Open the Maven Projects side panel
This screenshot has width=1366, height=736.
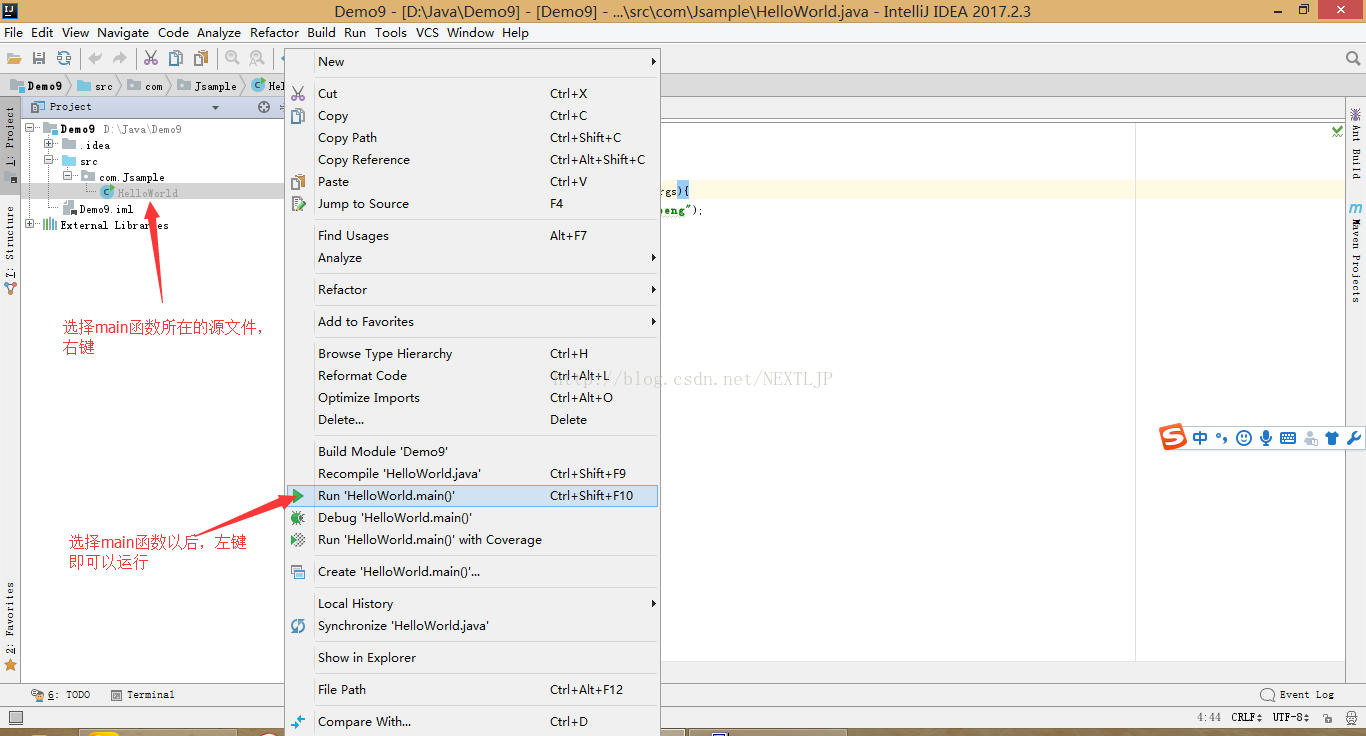pos(1356,252)
